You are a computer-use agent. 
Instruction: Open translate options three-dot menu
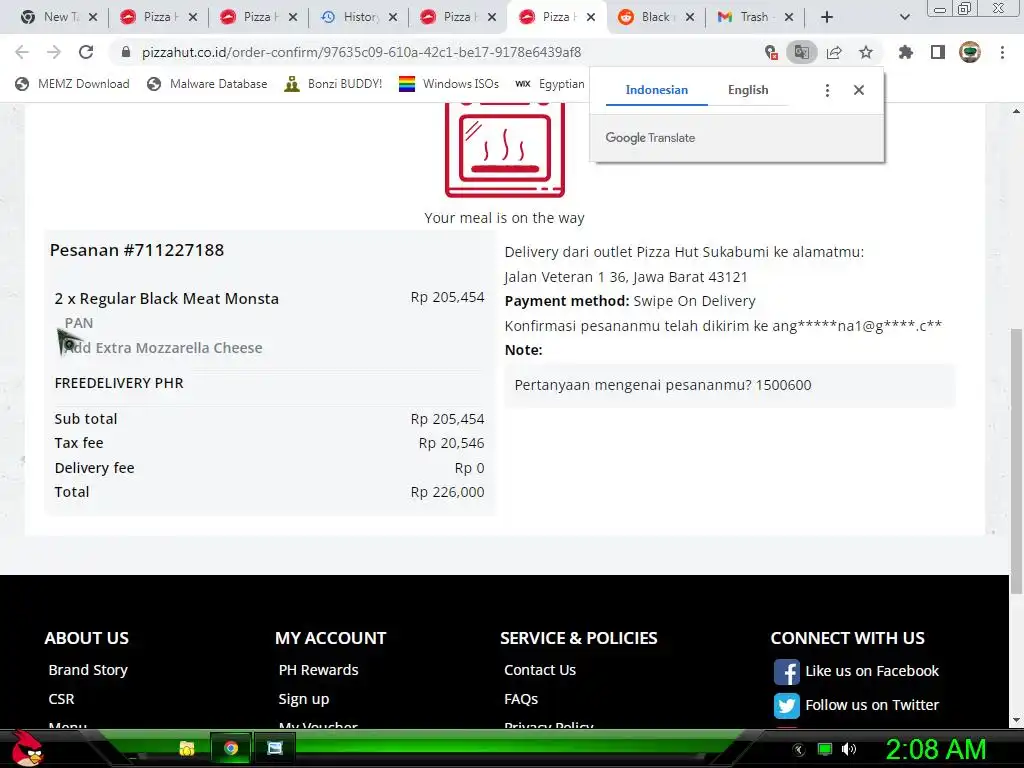click(827, 90)
